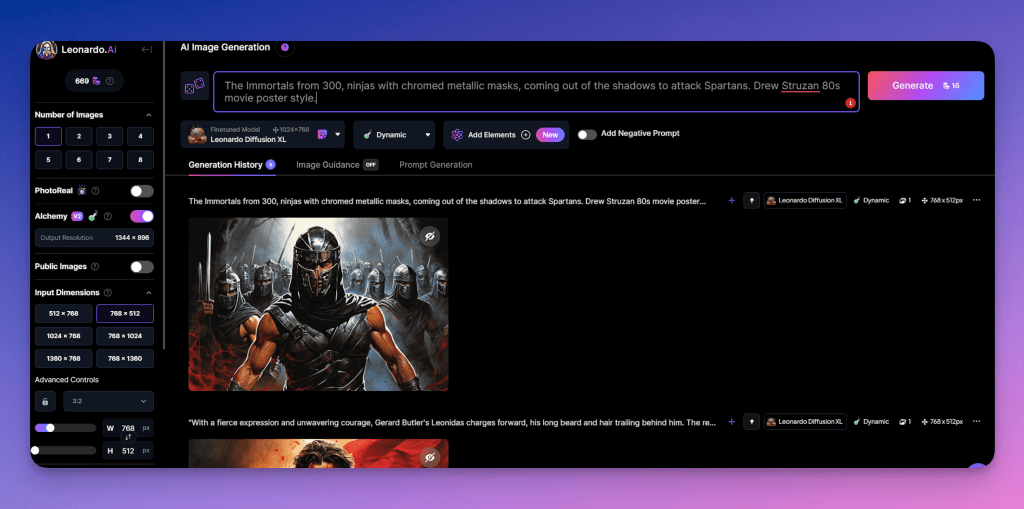
Task: Click inside the prompt text box
Action: (536, 91)
